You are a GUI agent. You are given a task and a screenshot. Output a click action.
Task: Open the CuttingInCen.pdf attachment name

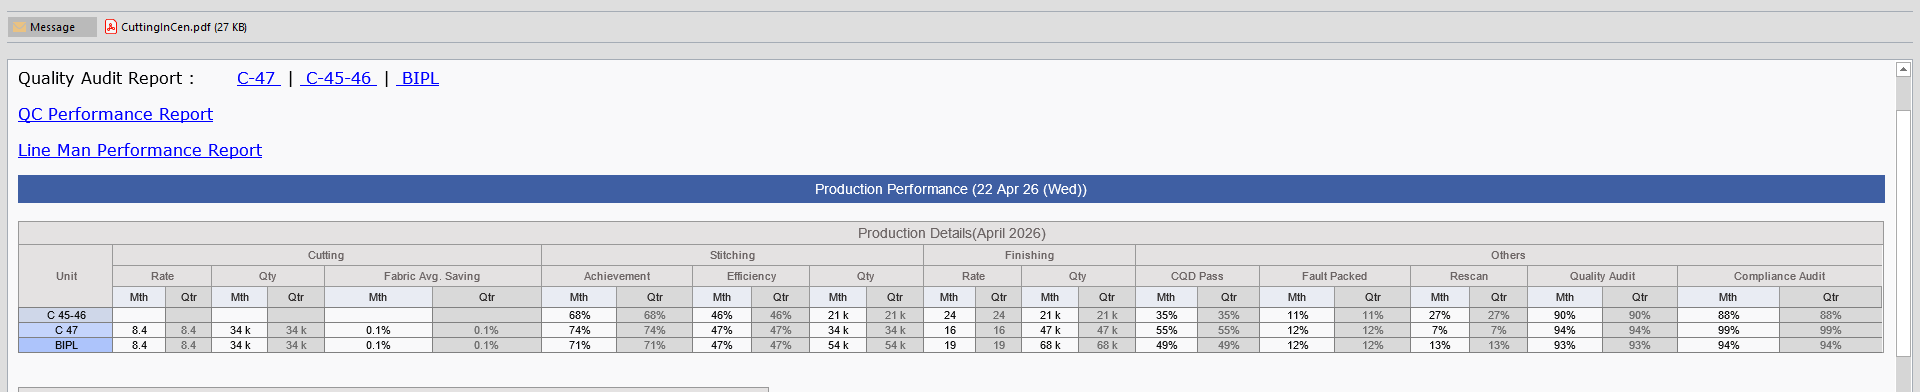(x=184, y=27)
